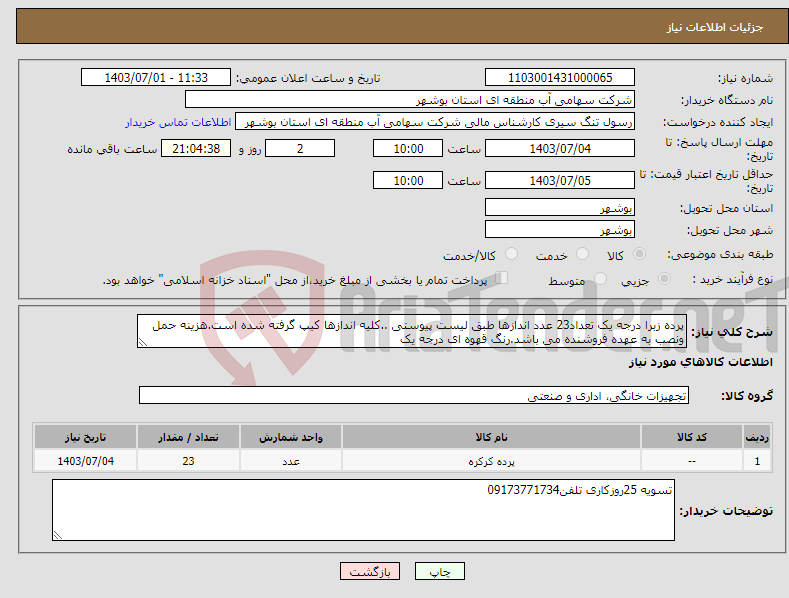Open the اطلاعات تماس خریدار link

click(178, 122)
